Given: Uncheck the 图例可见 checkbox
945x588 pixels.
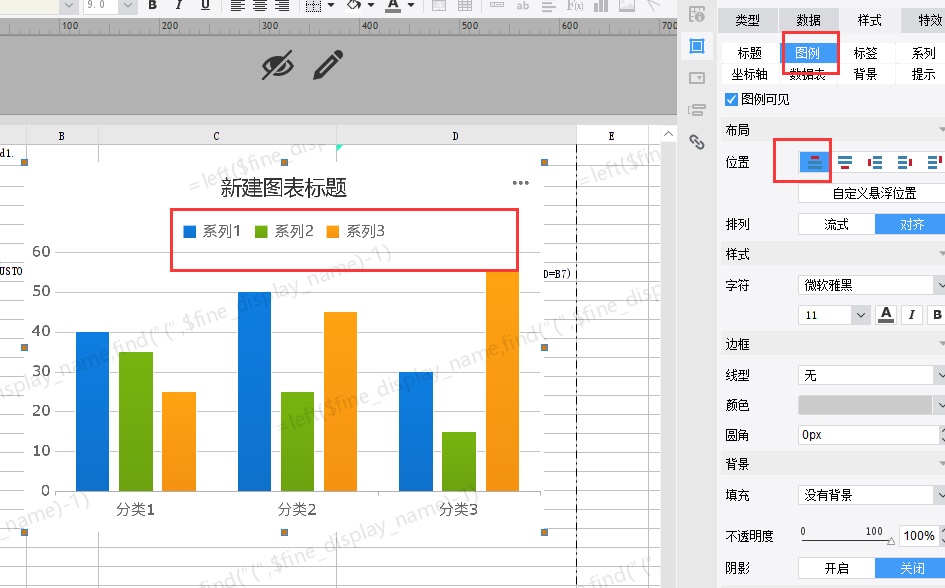Looking at the screenshot, I should coord(731,99).
